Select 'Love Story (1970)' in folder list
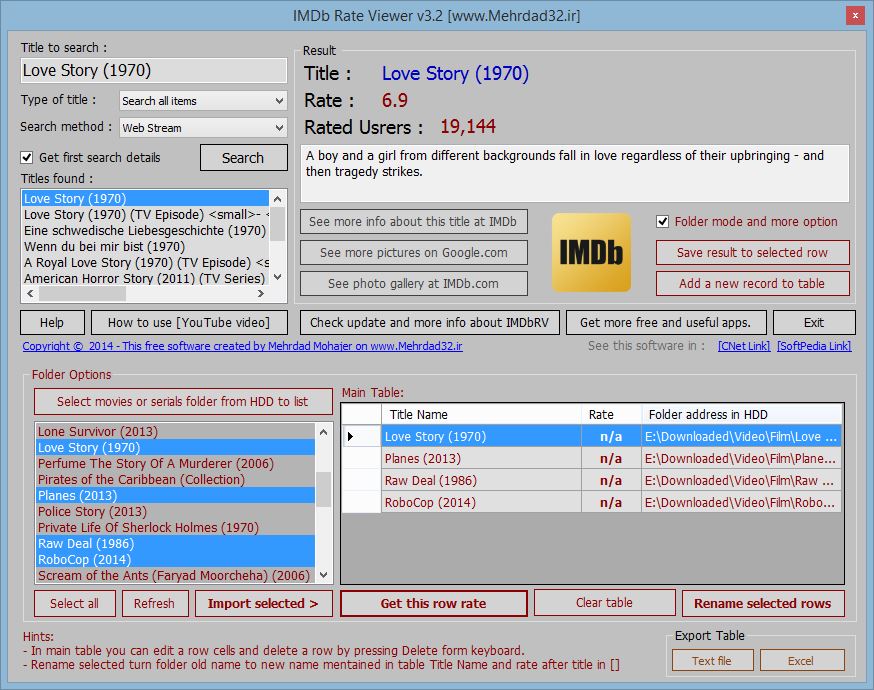The height and width of the screenshot is (690, 874). coord(176,448)
